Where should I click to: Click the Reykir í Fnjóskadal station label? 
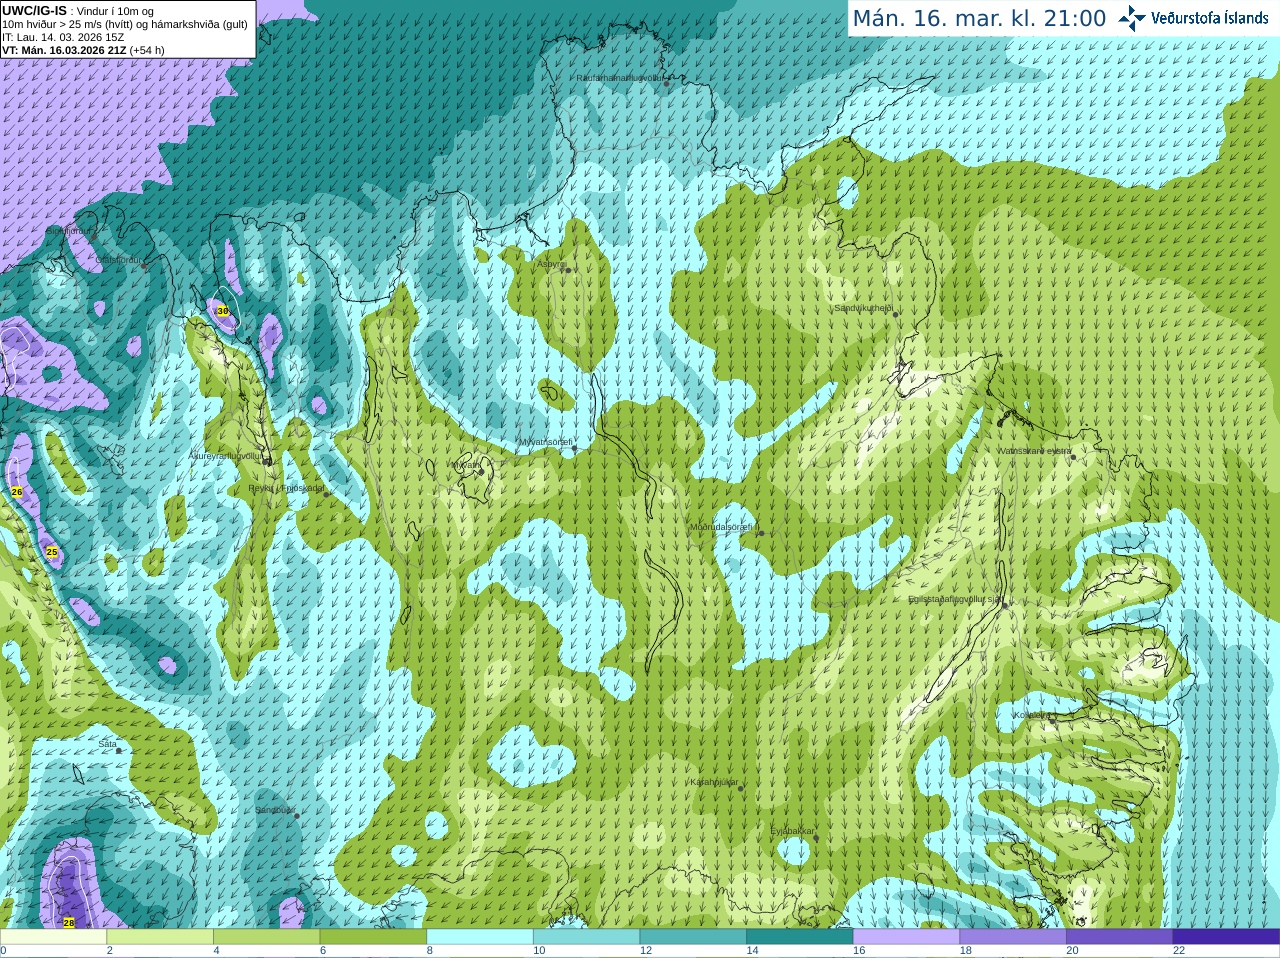286,488
